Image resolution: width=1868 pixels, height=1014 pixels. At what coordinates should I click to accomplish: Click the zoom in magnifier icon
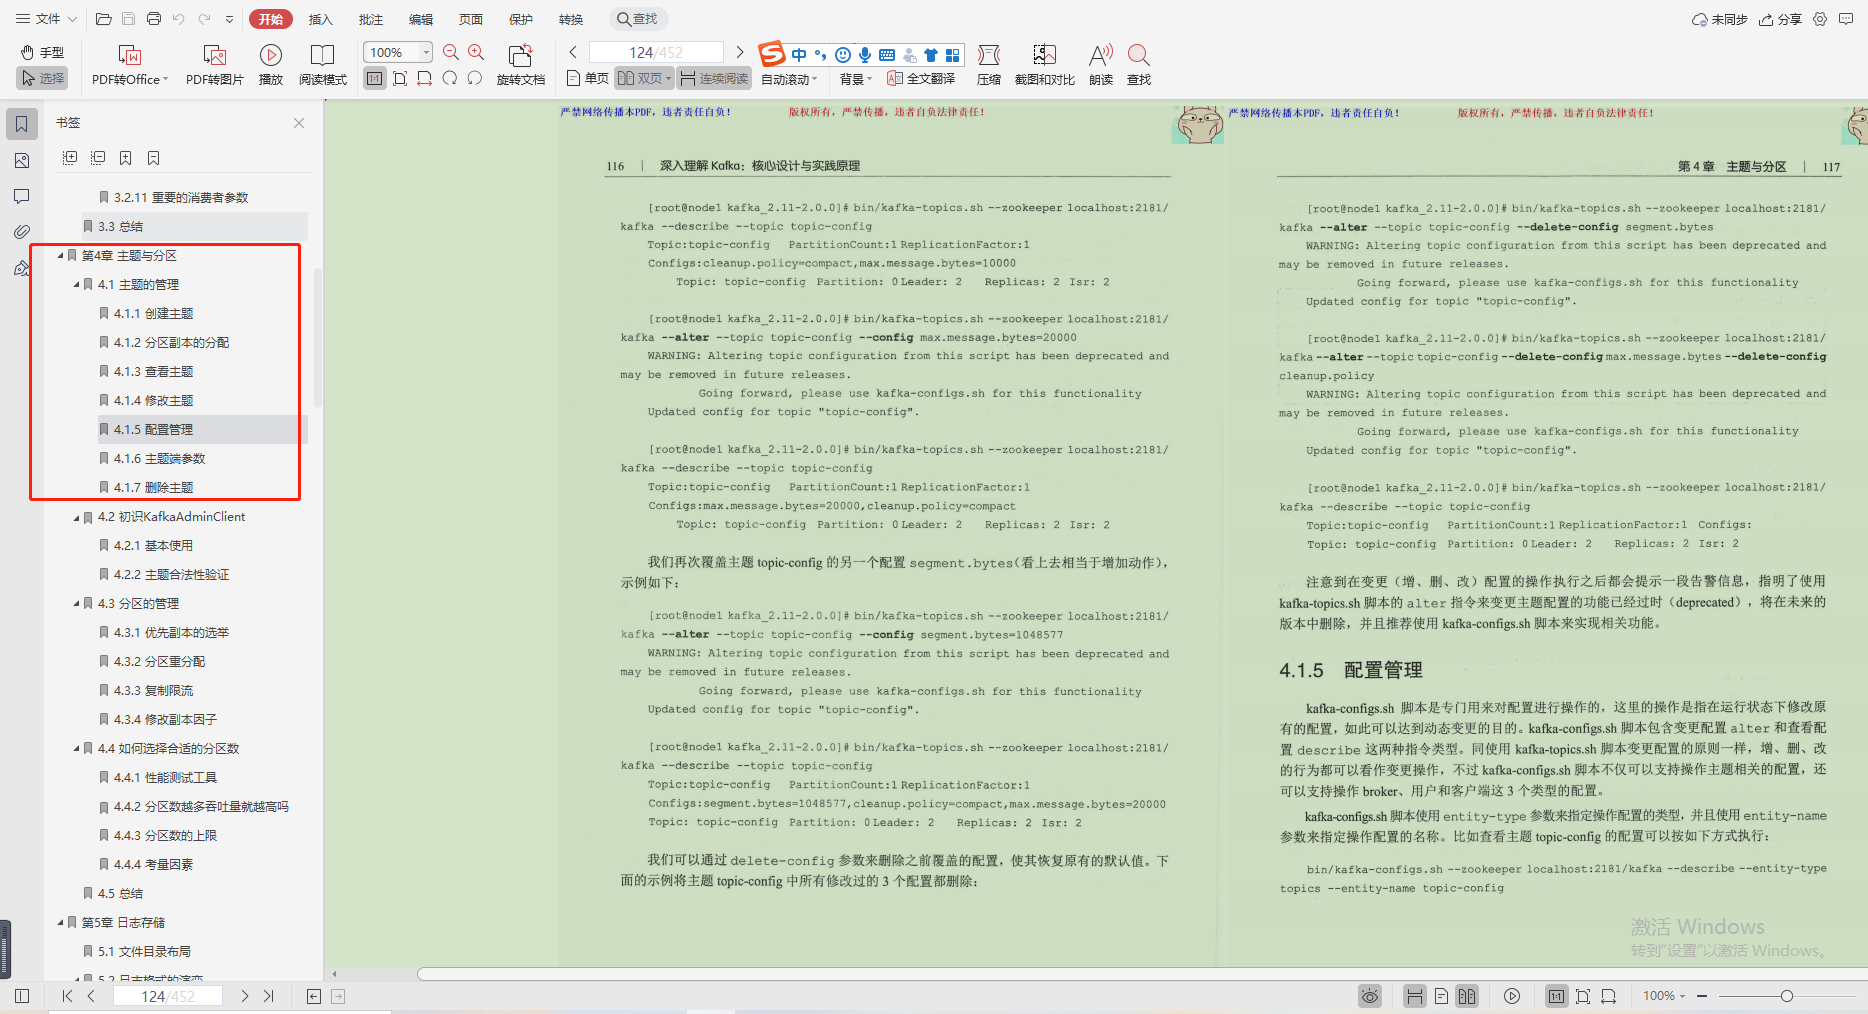[x=476, y=52]
